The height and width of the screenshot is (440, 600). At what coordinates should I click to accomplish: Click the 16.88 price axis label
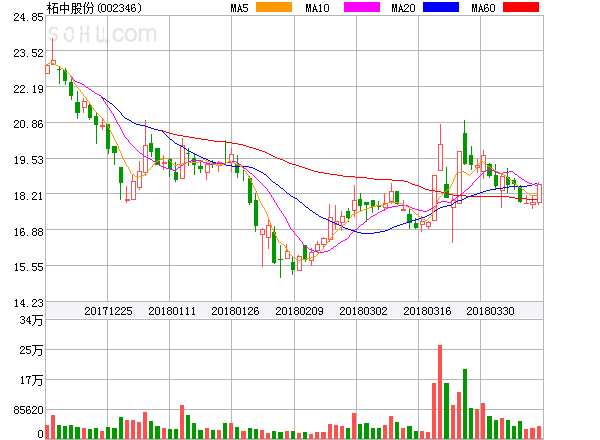(x=29, y=232)
